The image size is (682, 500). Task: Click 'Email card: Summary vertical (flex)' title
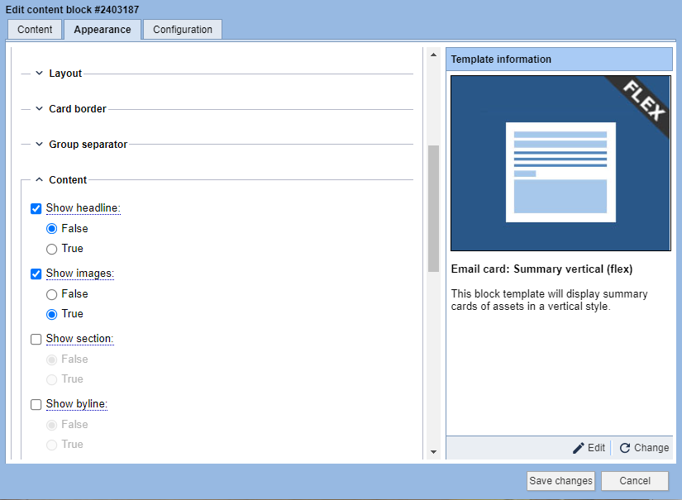coord(542,269)
